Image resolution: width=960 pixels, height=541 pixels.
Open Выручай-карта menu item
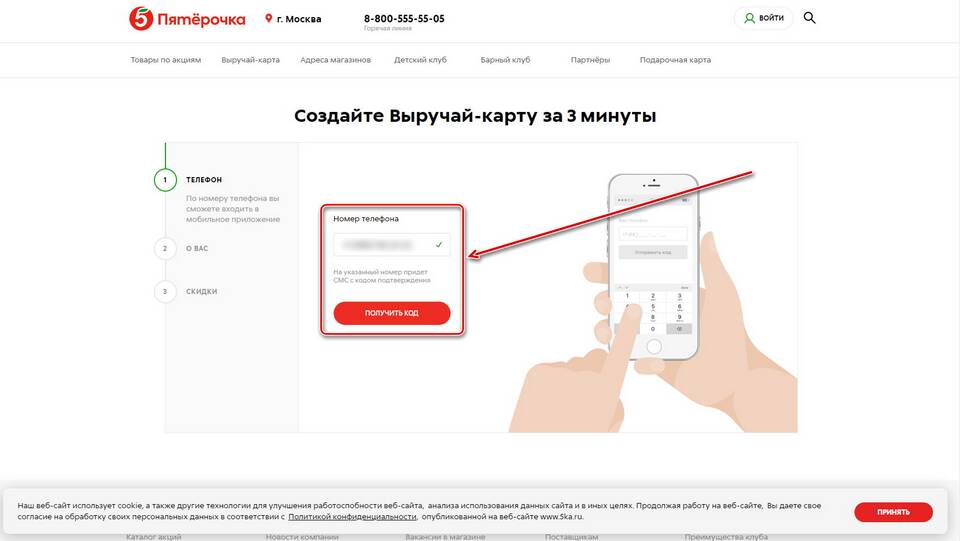point(250,60)
